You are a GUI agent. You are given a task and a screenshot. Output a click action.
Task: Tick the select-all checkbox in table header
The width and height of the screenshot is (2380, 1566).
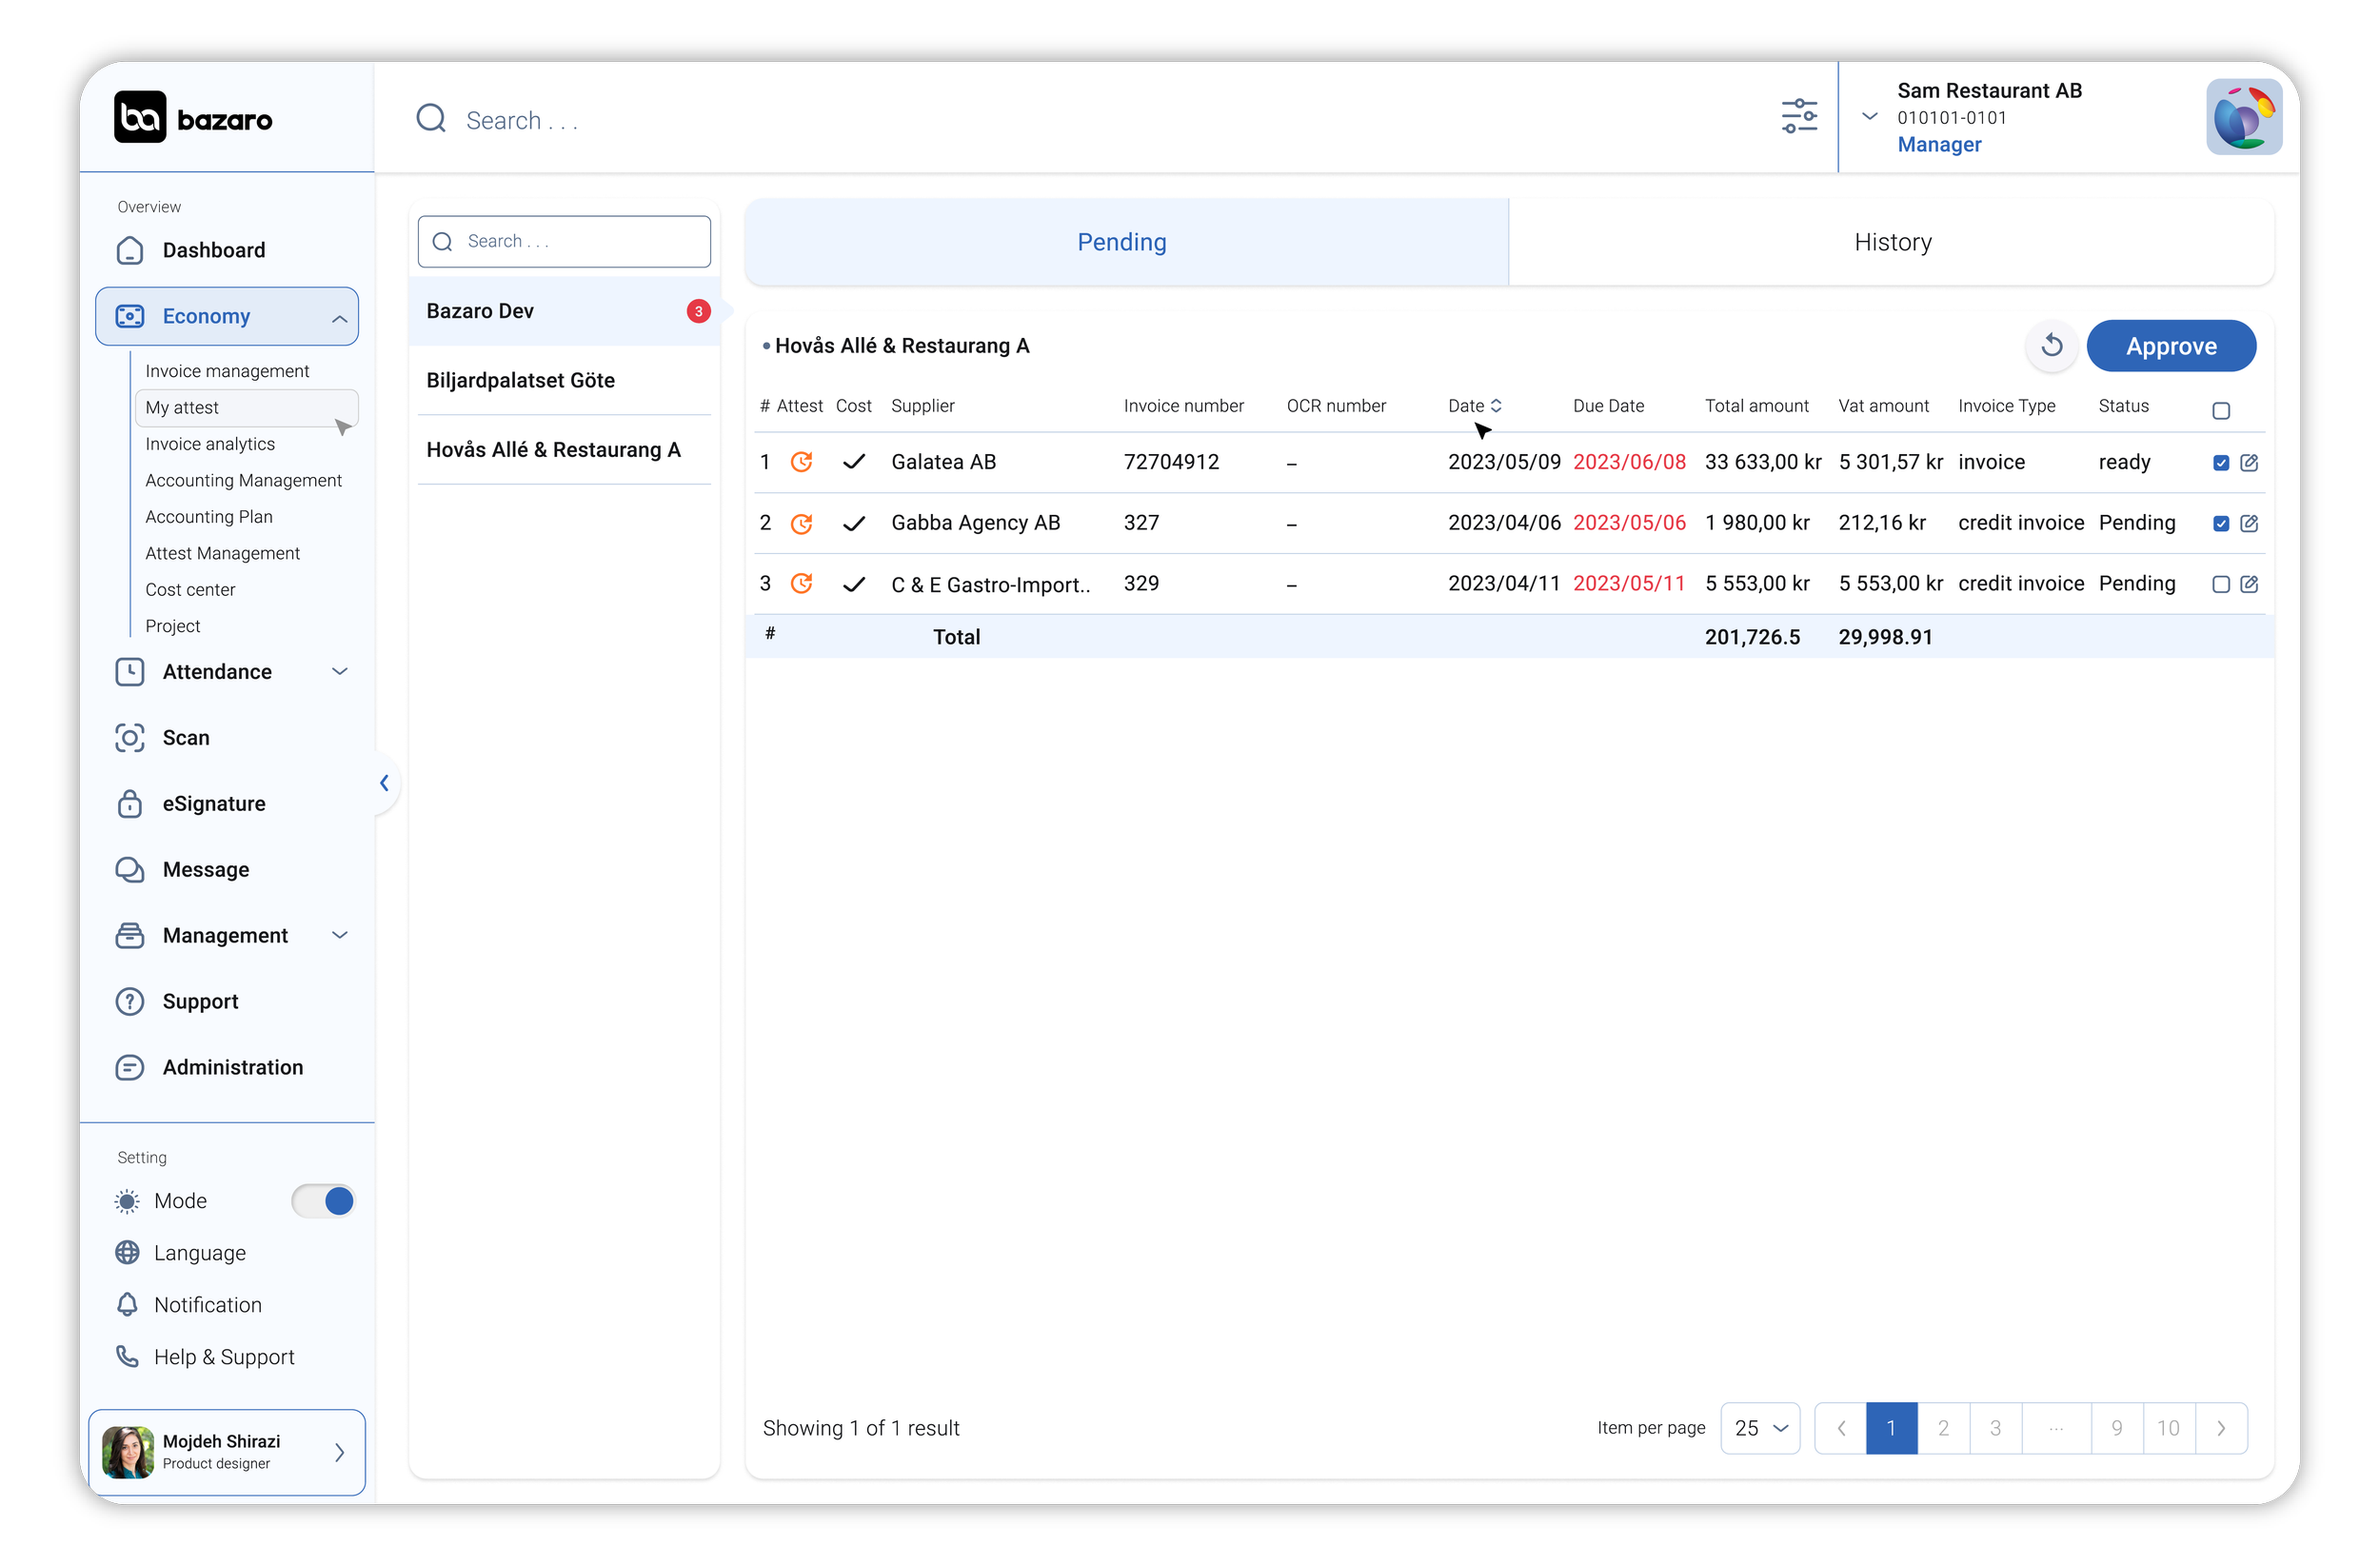(x=2221, y=411)
